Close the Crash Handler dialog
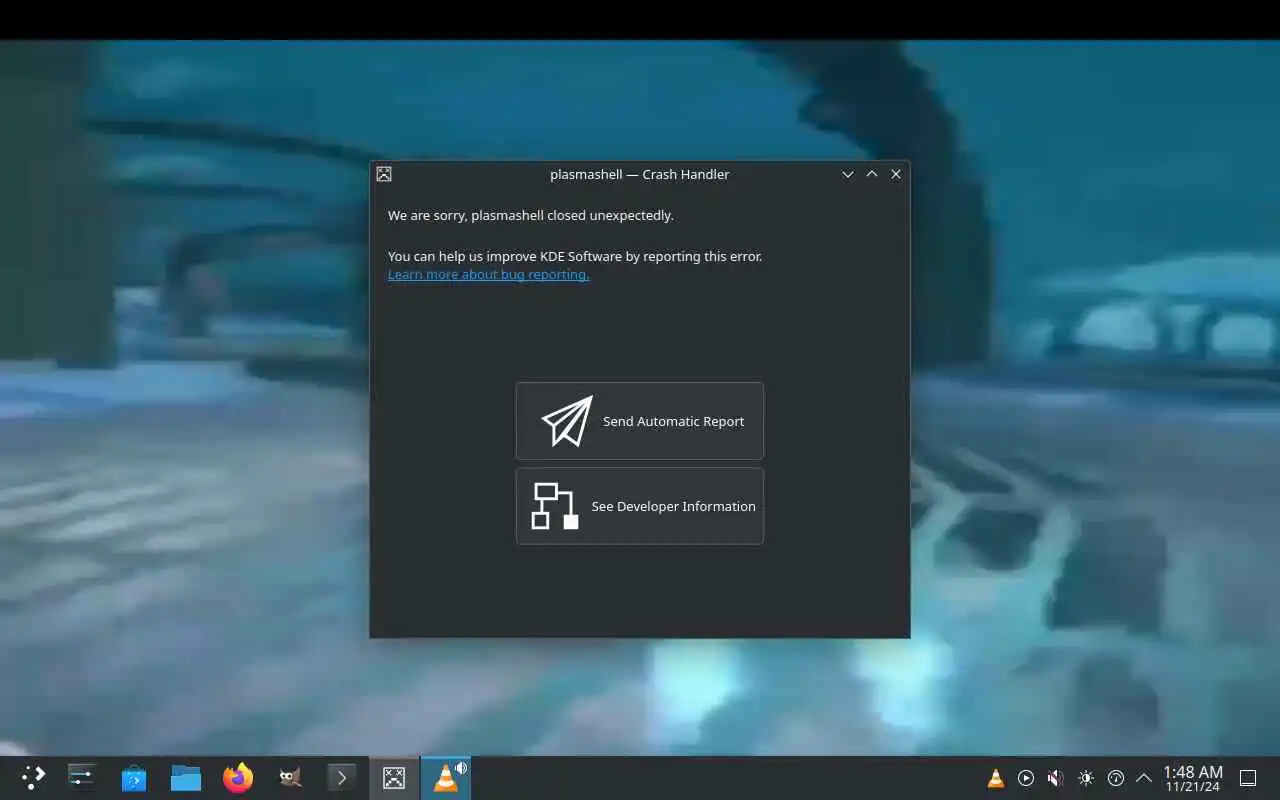 click(x=896, y=174)
